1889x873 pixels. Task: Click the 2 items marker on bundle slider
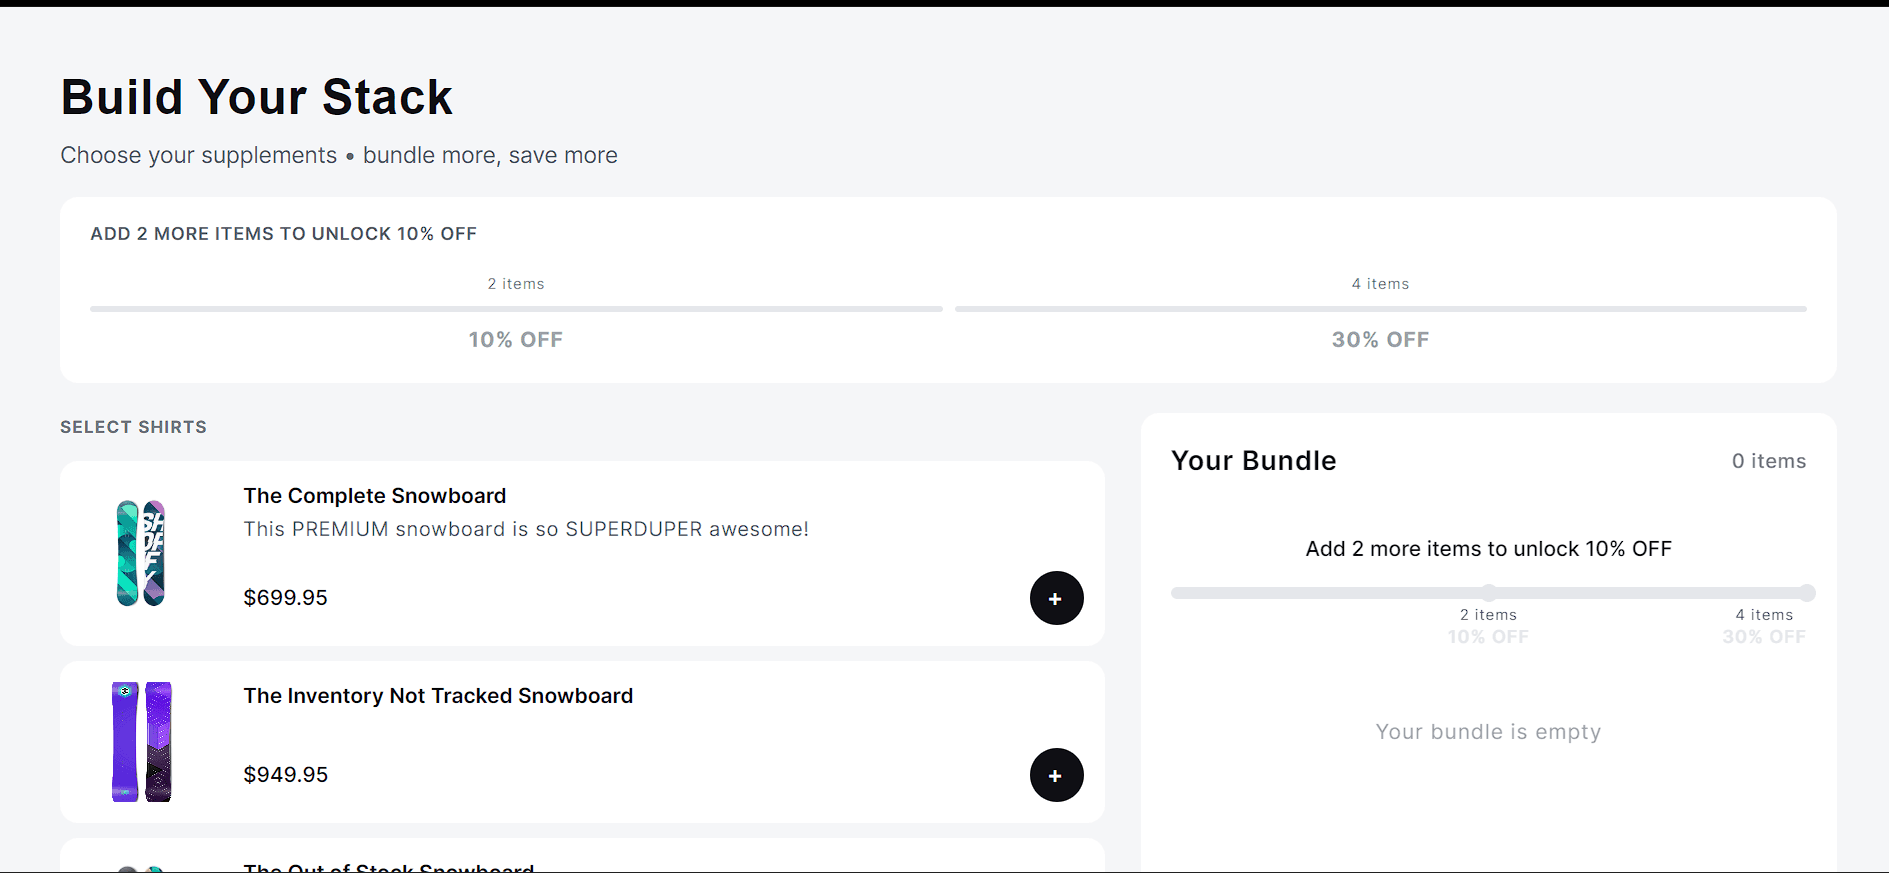coord(1489,593)
